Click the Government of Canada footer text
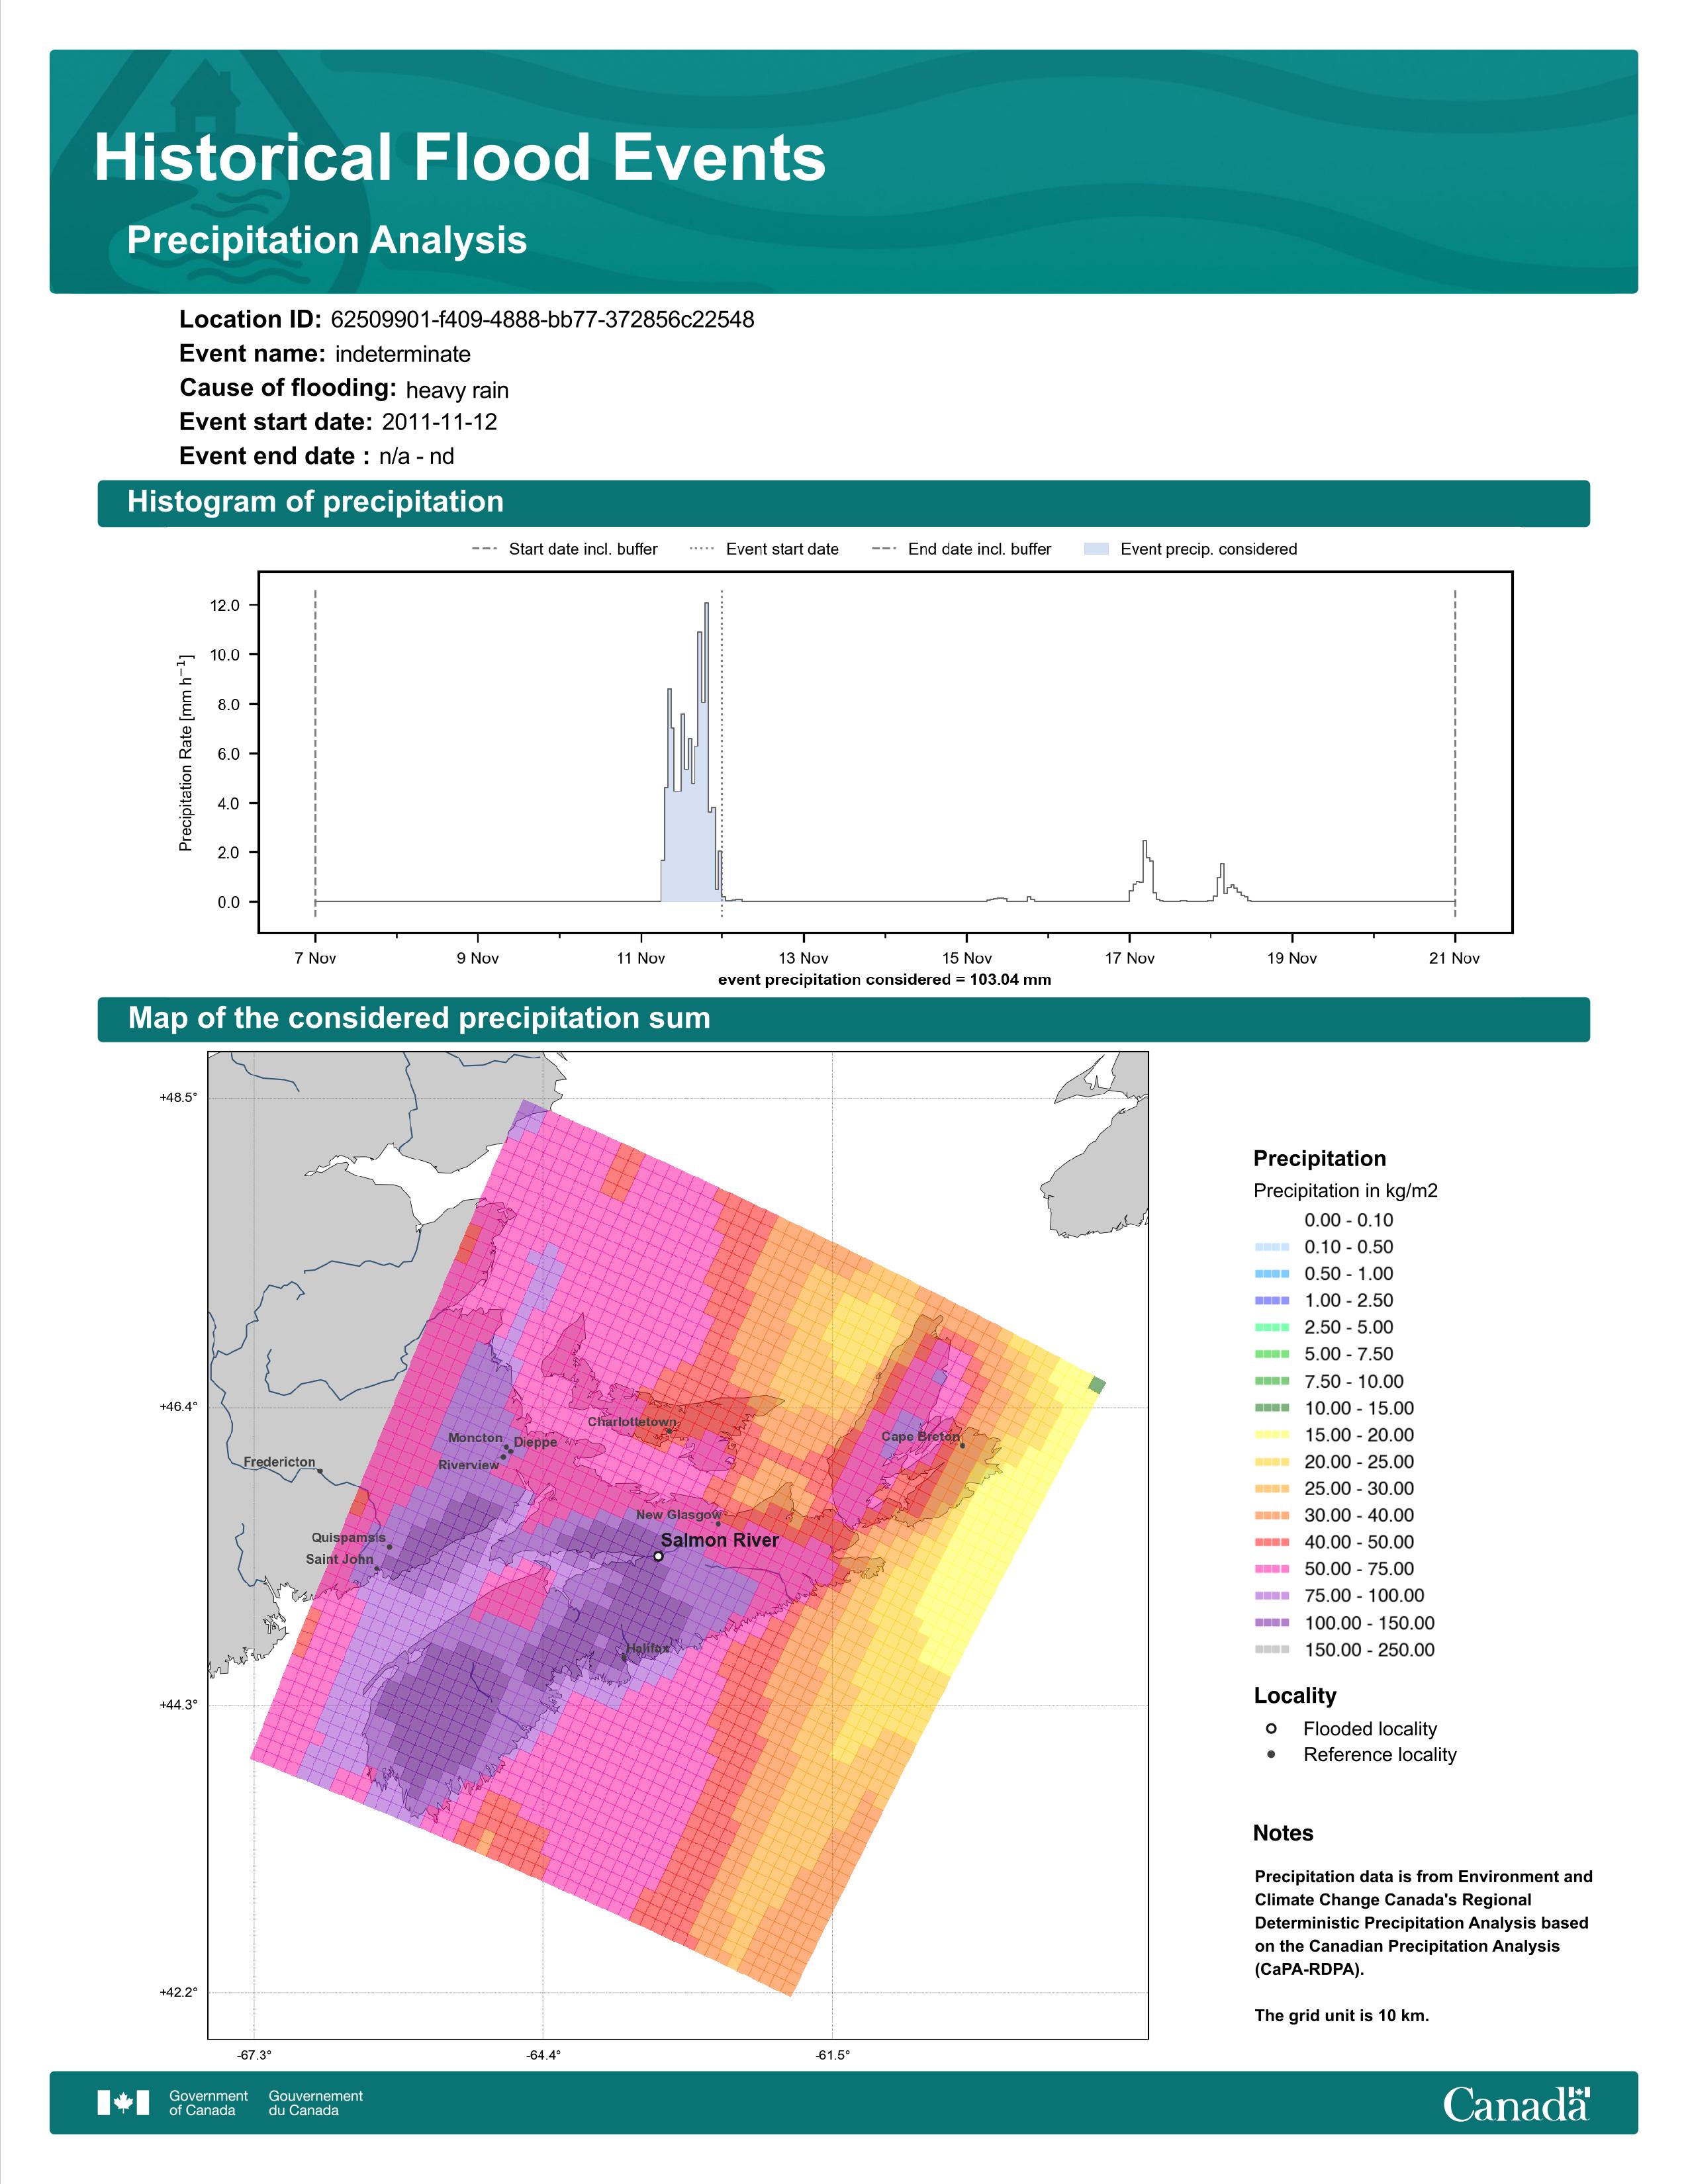Screen dimensions: 1688x2184 tap(208, 2103)
